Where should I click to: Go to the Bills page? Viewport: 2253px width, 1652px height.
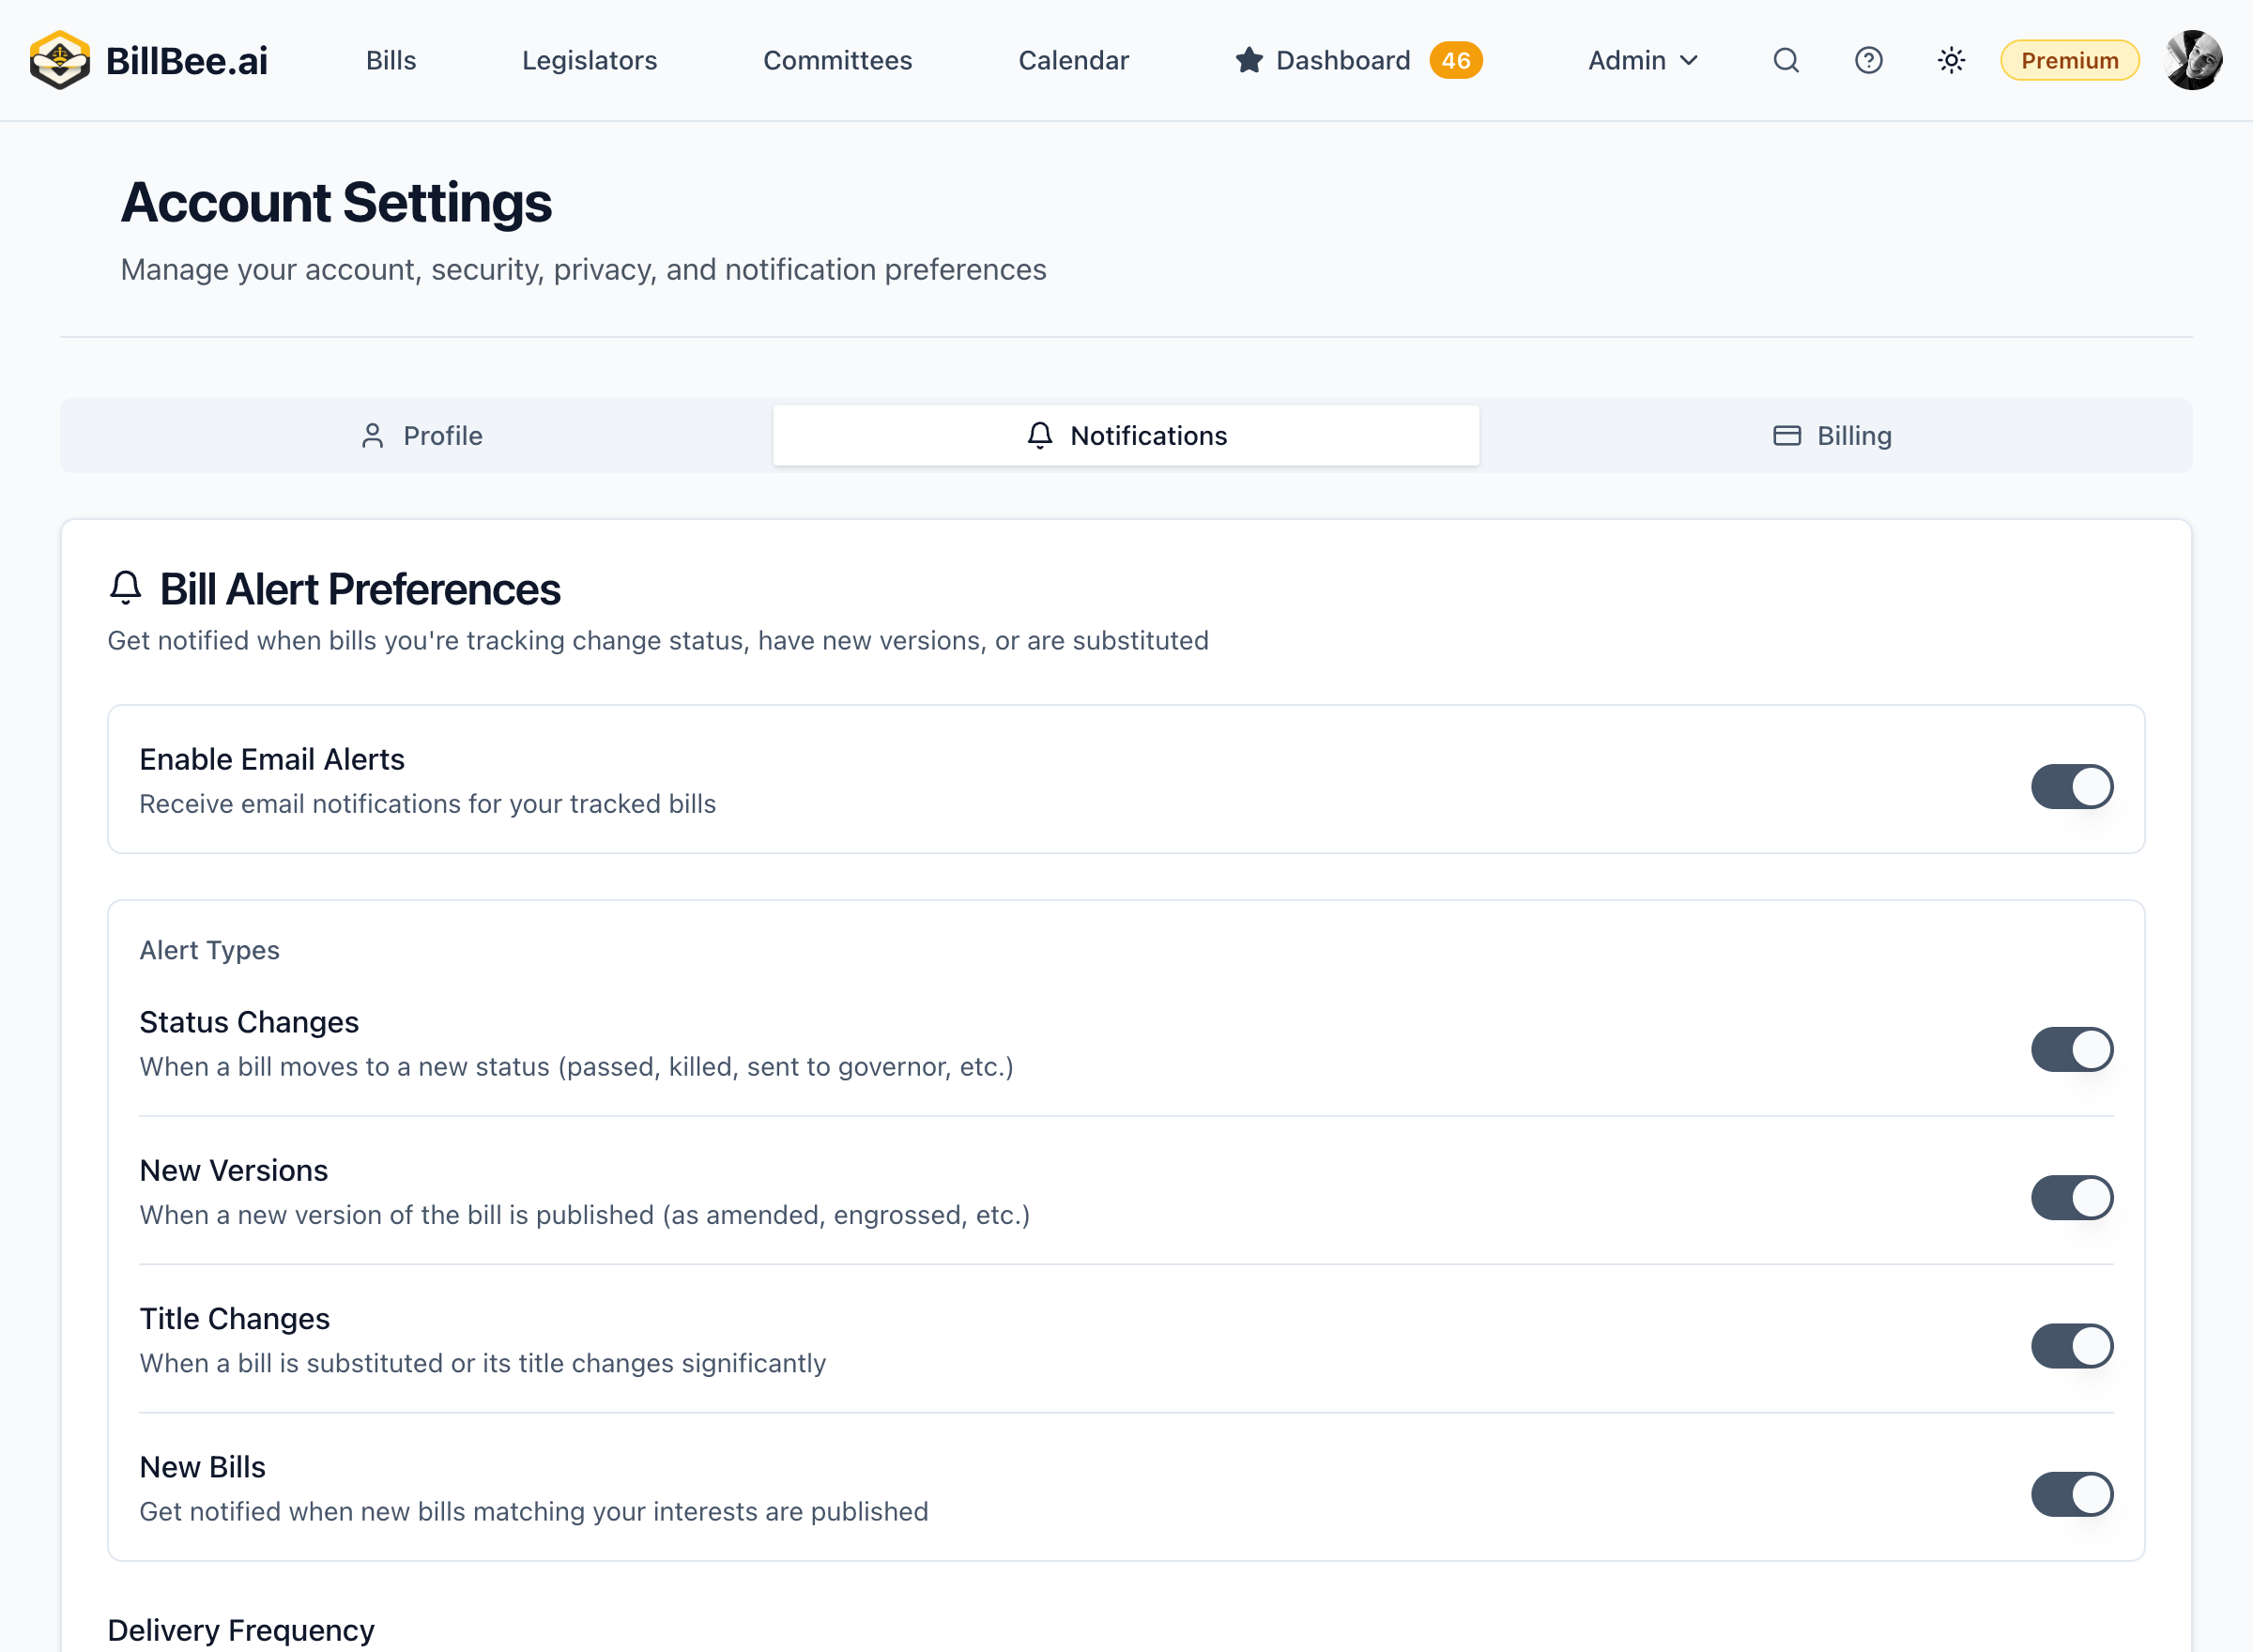pyautogui.click(x=390, y=60)
